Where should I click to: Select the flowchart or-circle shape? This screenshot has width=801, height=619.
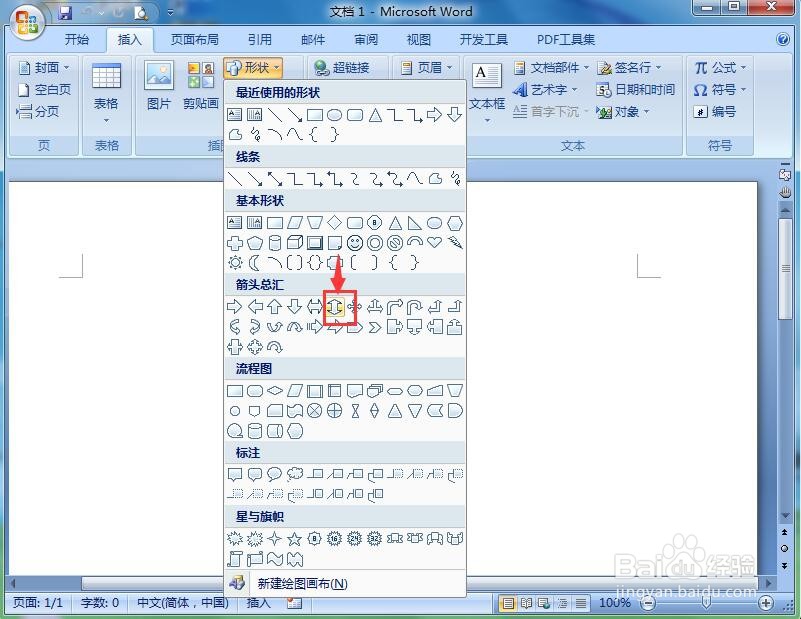[x=334, y=411]
